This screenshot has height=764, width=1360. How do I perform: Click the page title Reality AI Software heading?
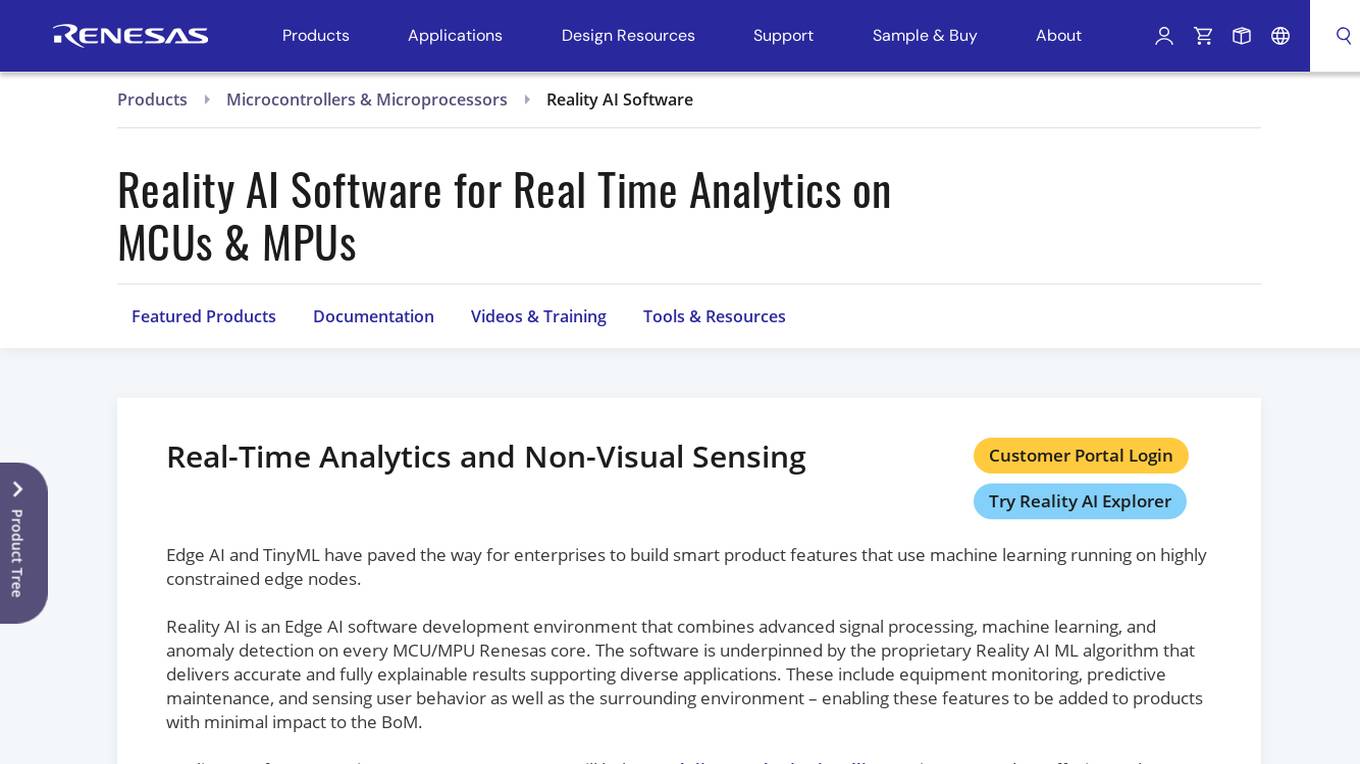(x=504, y=215)
